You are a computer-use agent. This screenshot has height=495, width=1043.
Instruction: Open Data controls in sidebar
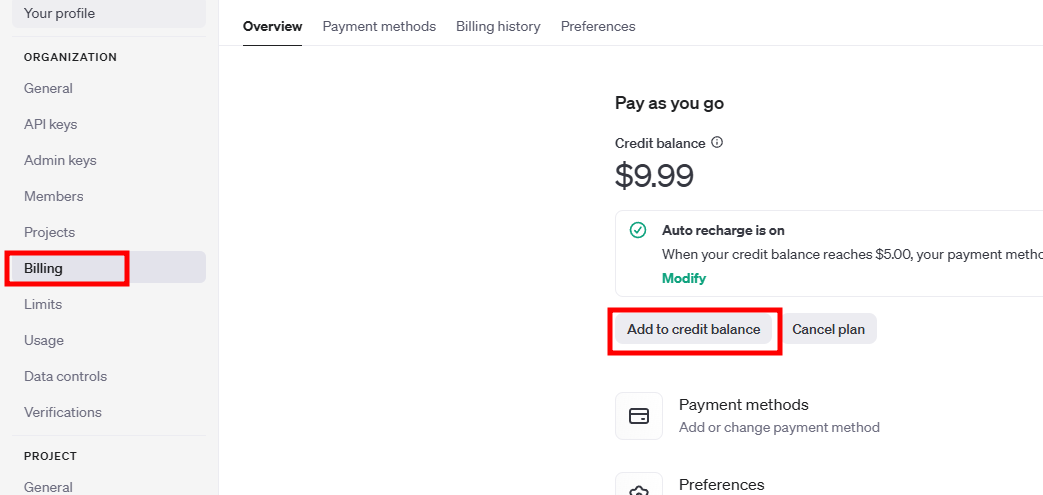(x=65, y=376)
